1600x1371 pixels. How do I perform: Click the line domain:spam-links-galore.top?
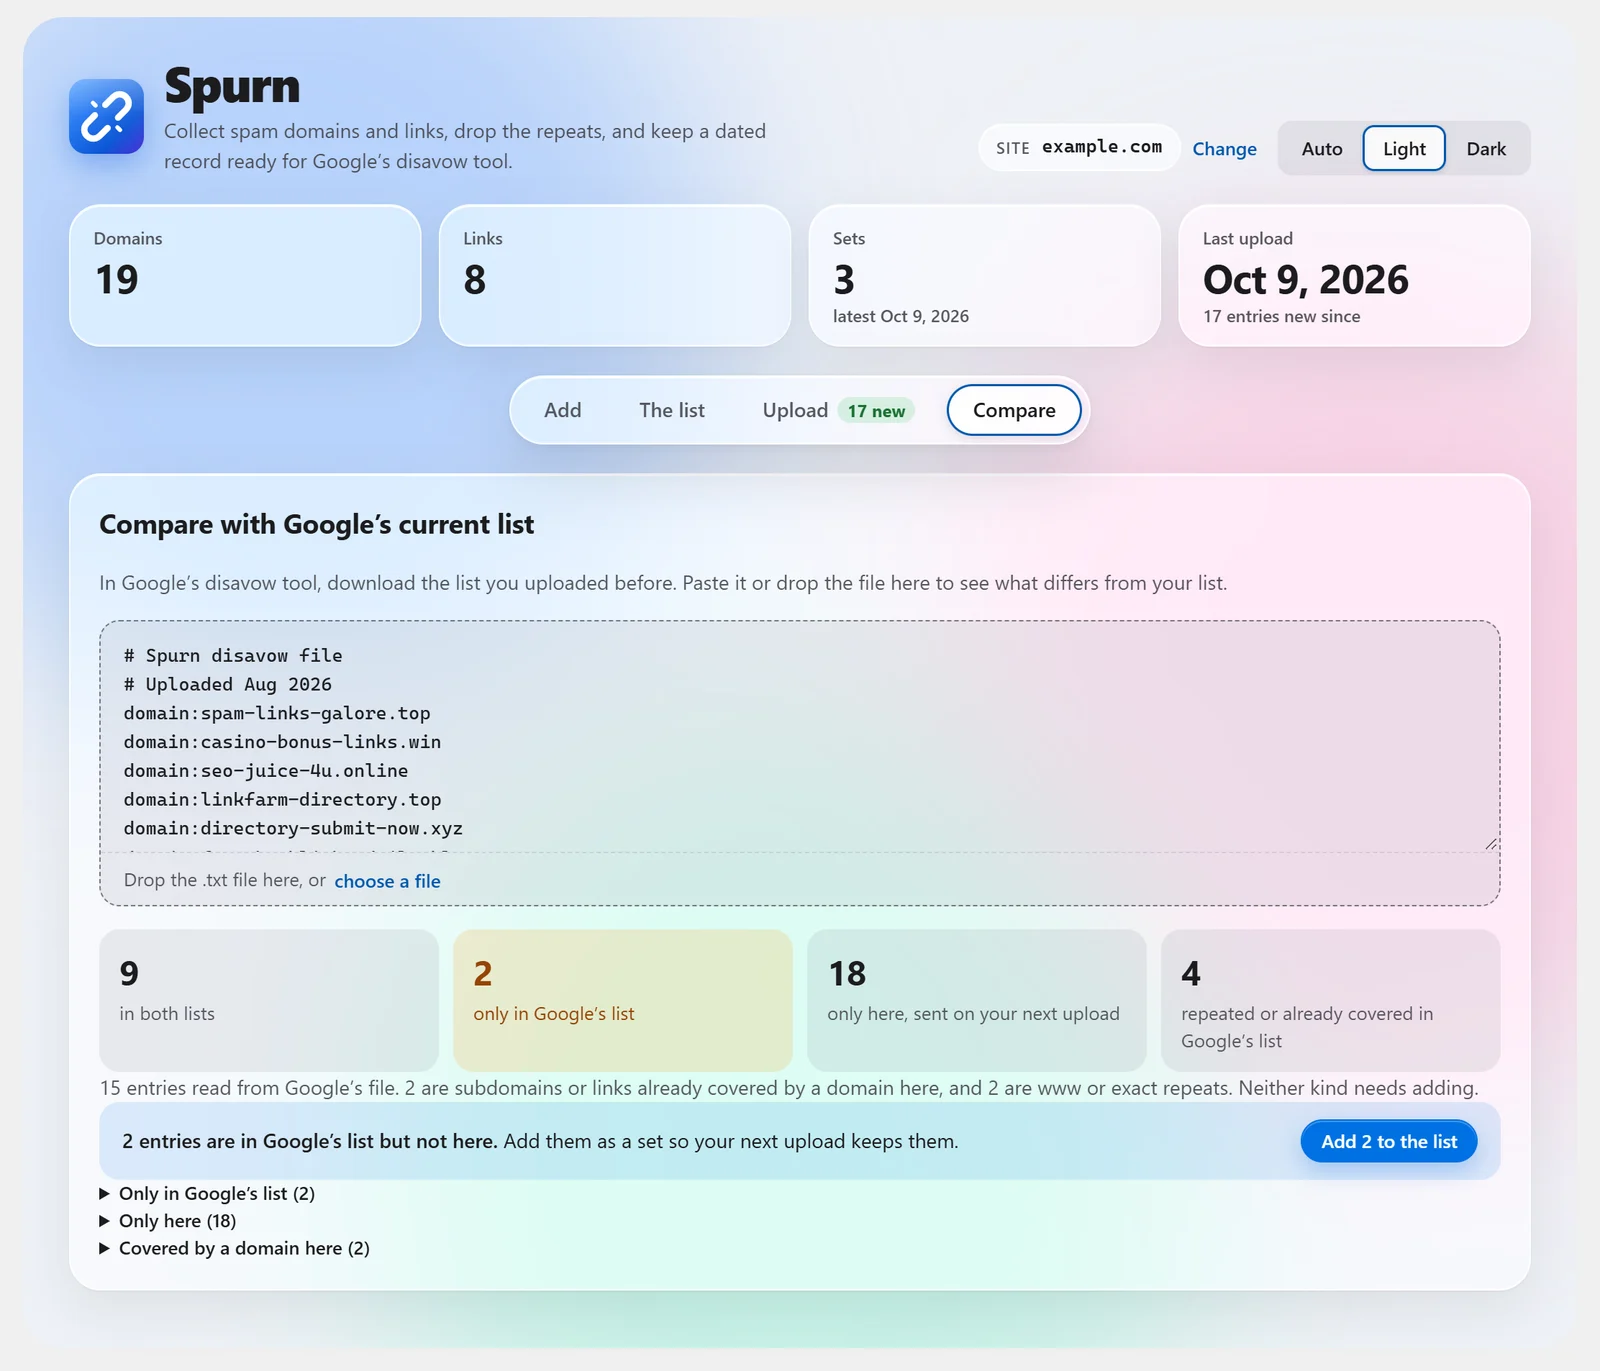(x=277, y=713)
